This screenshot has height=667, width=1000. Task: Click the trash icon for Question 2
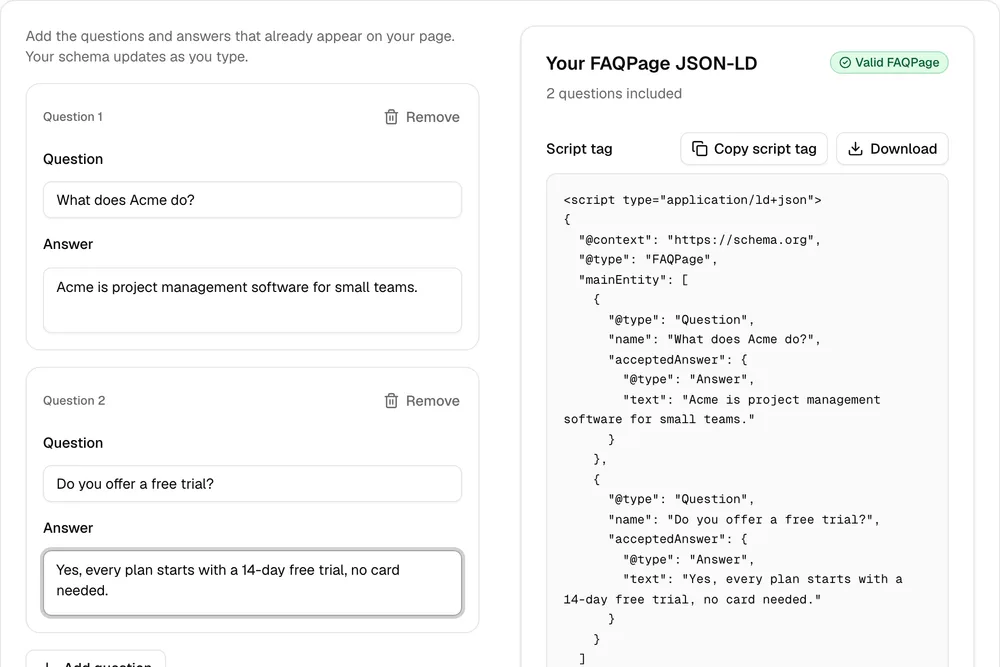point(391,401)
